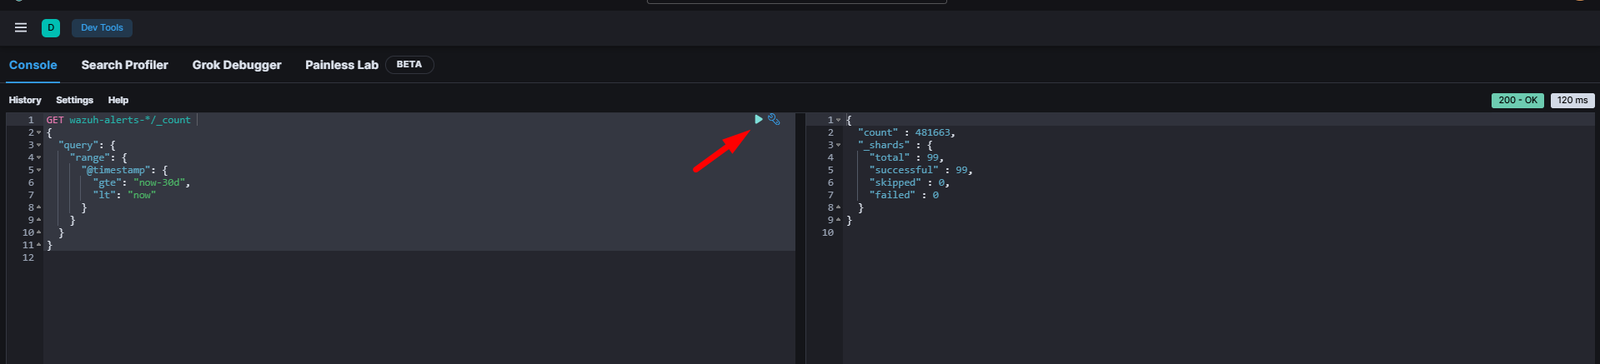This screenshot has height=364, width=1600.
Task: Click the "gte": "now-30d" line
Action: pyautogui.click(x=141, y=183)
